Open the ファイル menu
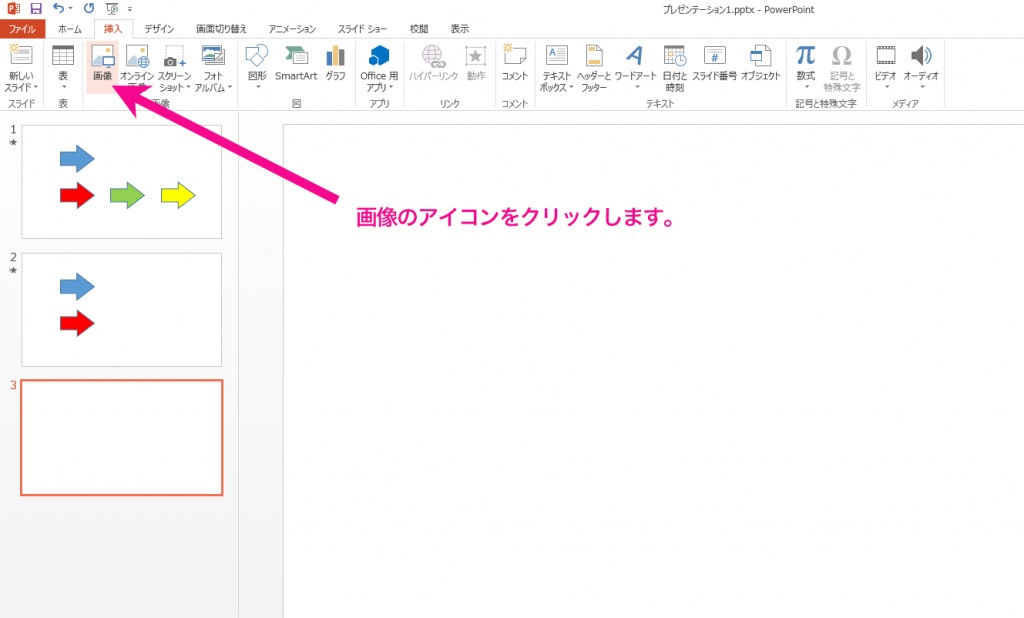Viewport: 1024px width, 618px height. (22, 28)
